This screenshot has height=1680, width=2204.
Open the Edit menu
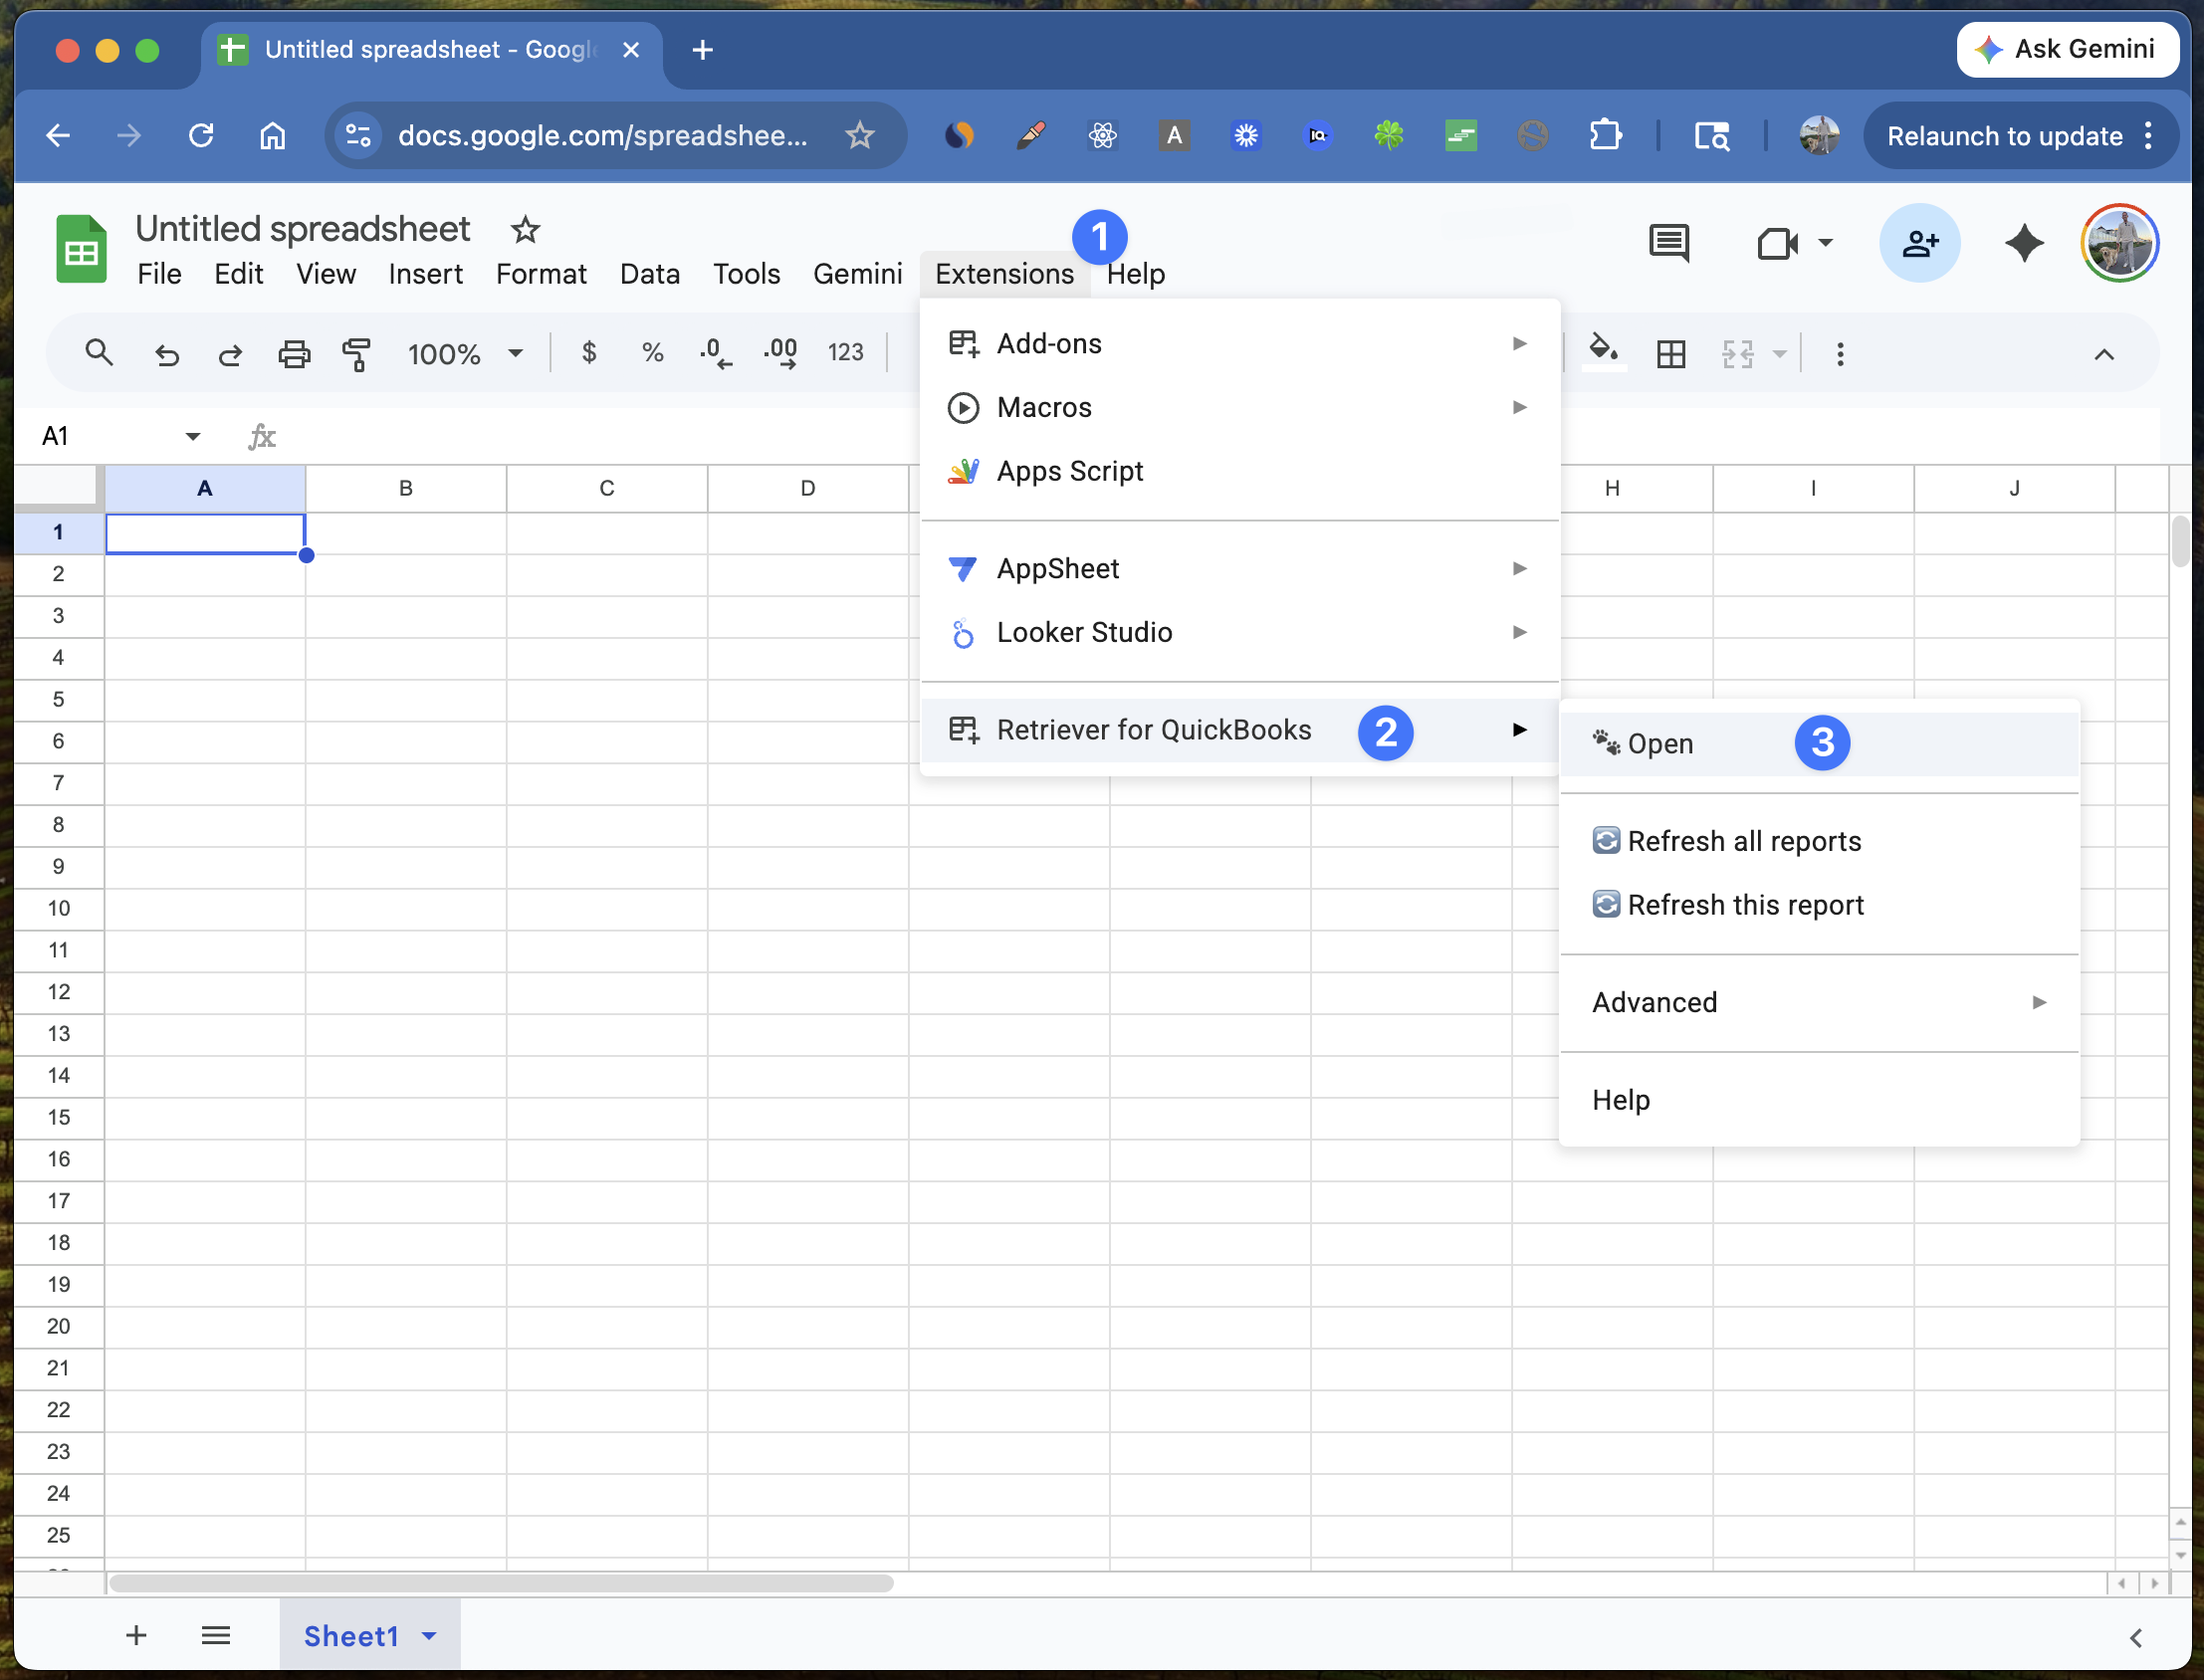238,274
